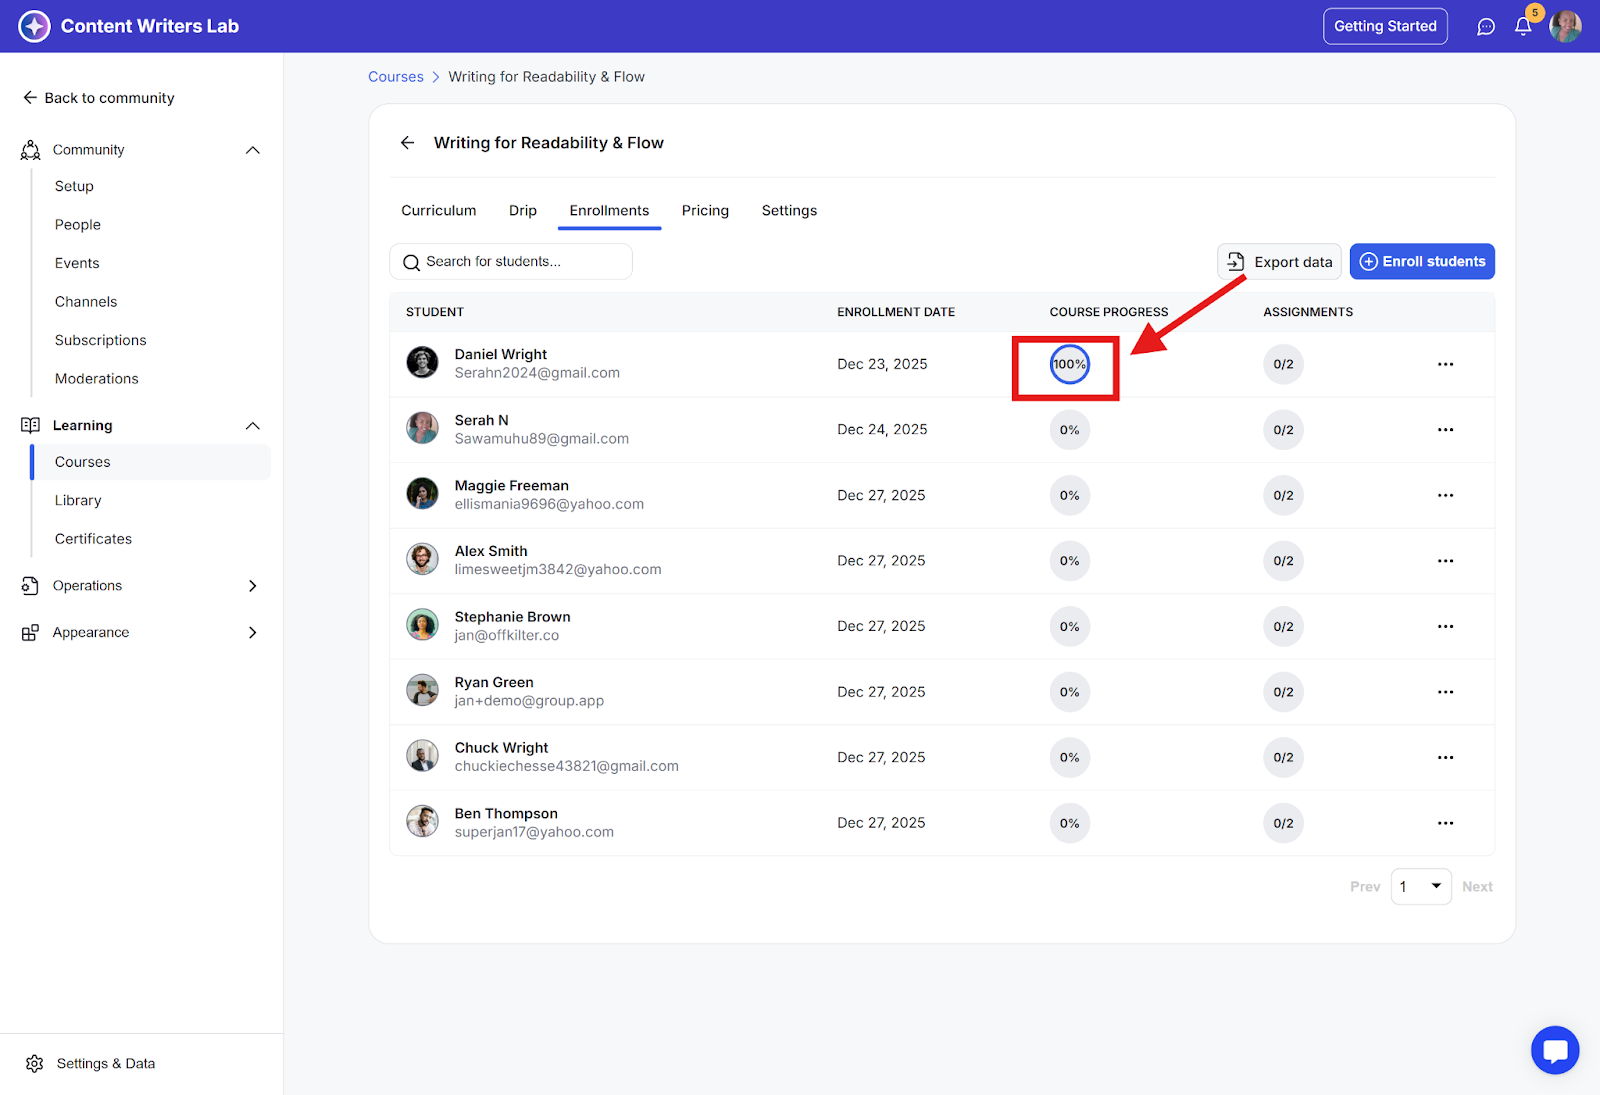Switch to the Pricing tab
1600x1095 pixels.
pos(705,211)
